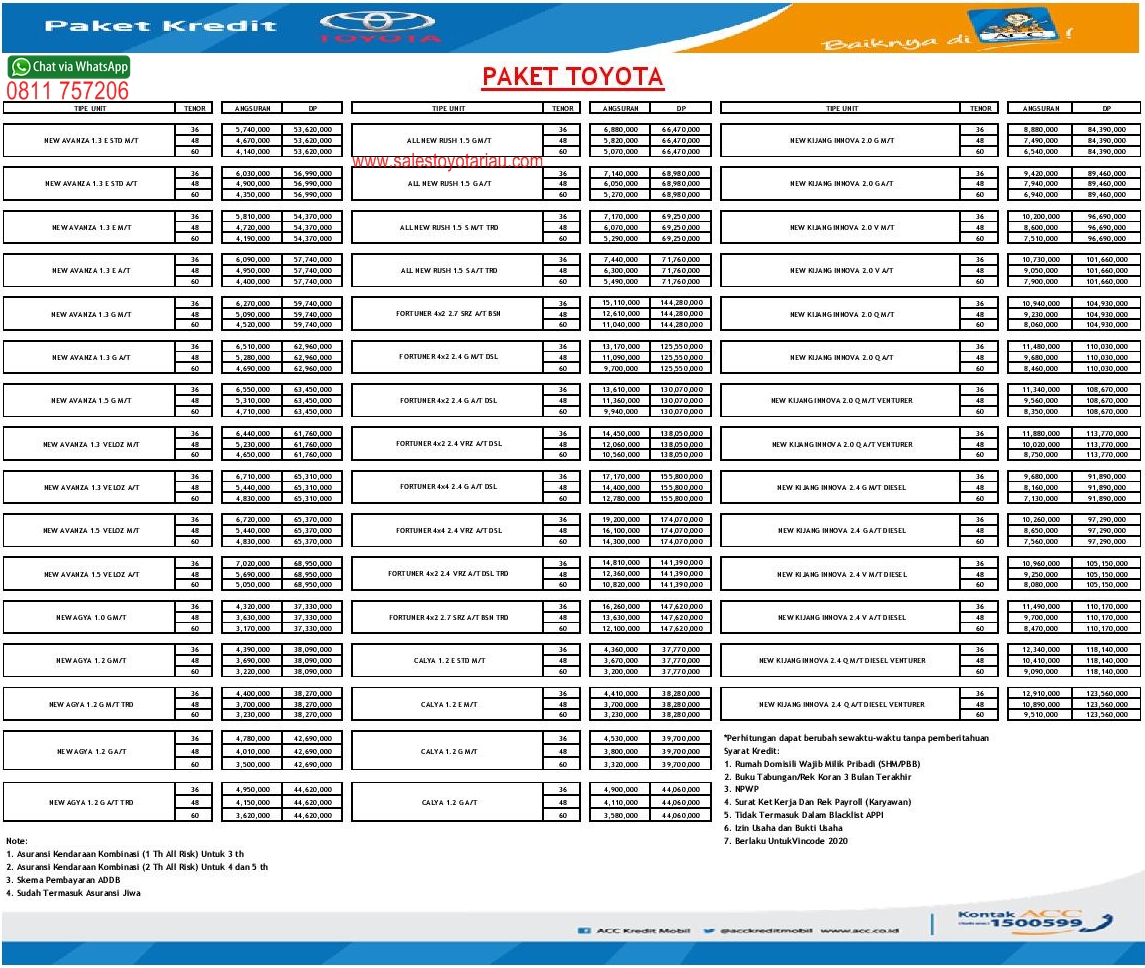The height and width of the screenshot is (968, 1145).
Task: Select NEW KIJANG INNOVA 2.4 Q A/T DIESEL VENTURER
Action: (841, 704)
